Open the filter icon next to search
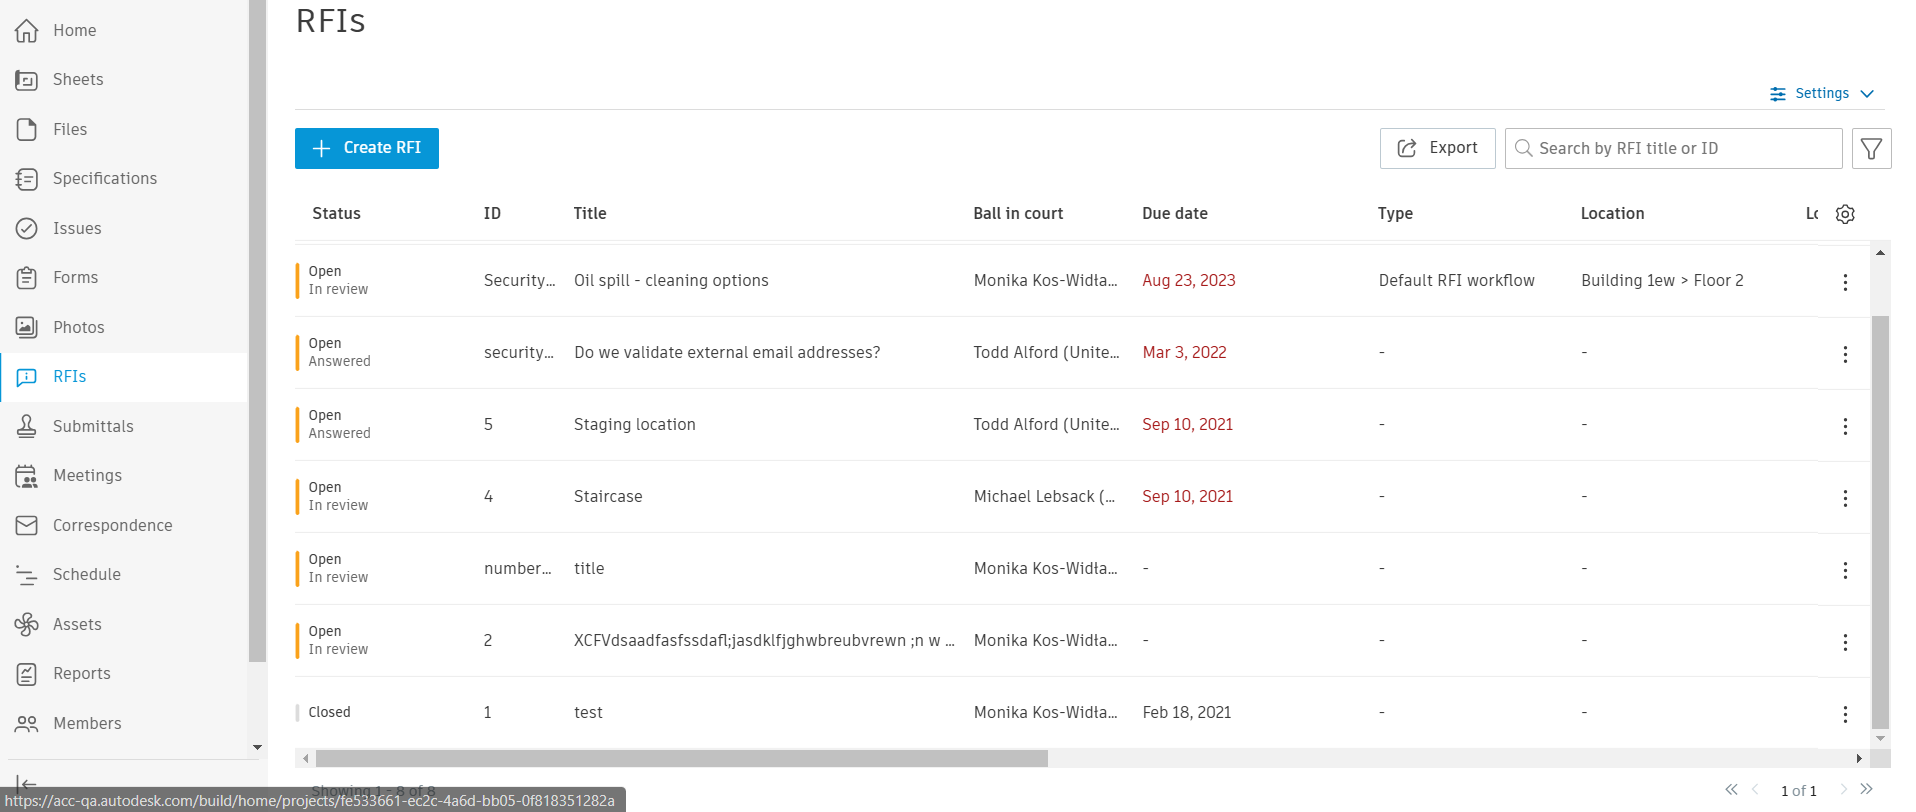 [1871, 149]
